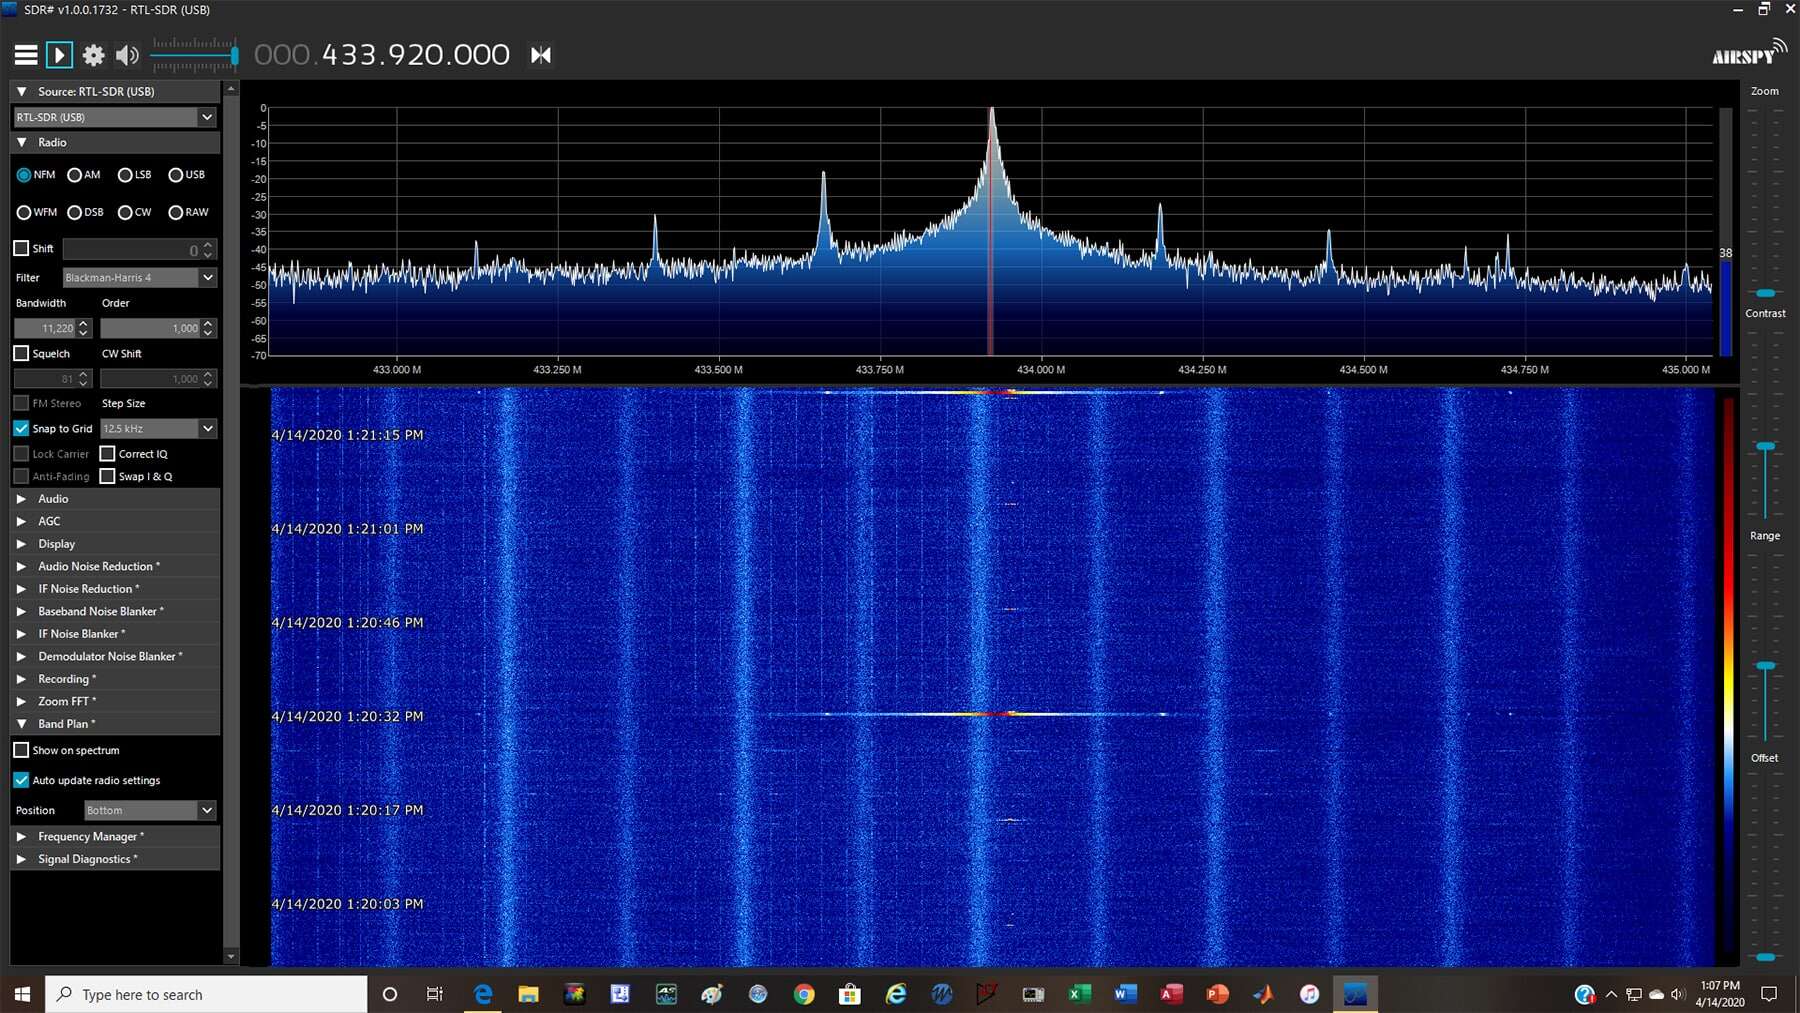
Task: Open the Position dropdown set to Bottom
Action: [x=148, y=810]
